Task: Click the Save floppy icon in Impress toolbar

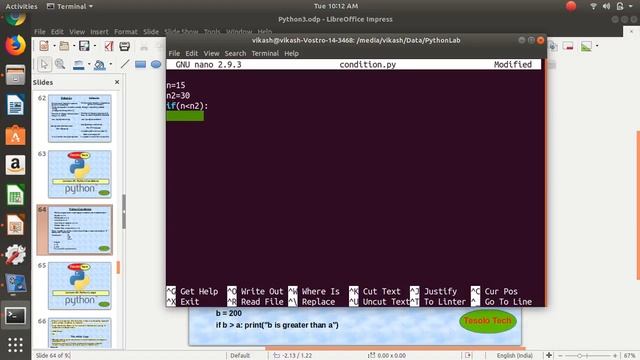Action: tap(84, 46)
